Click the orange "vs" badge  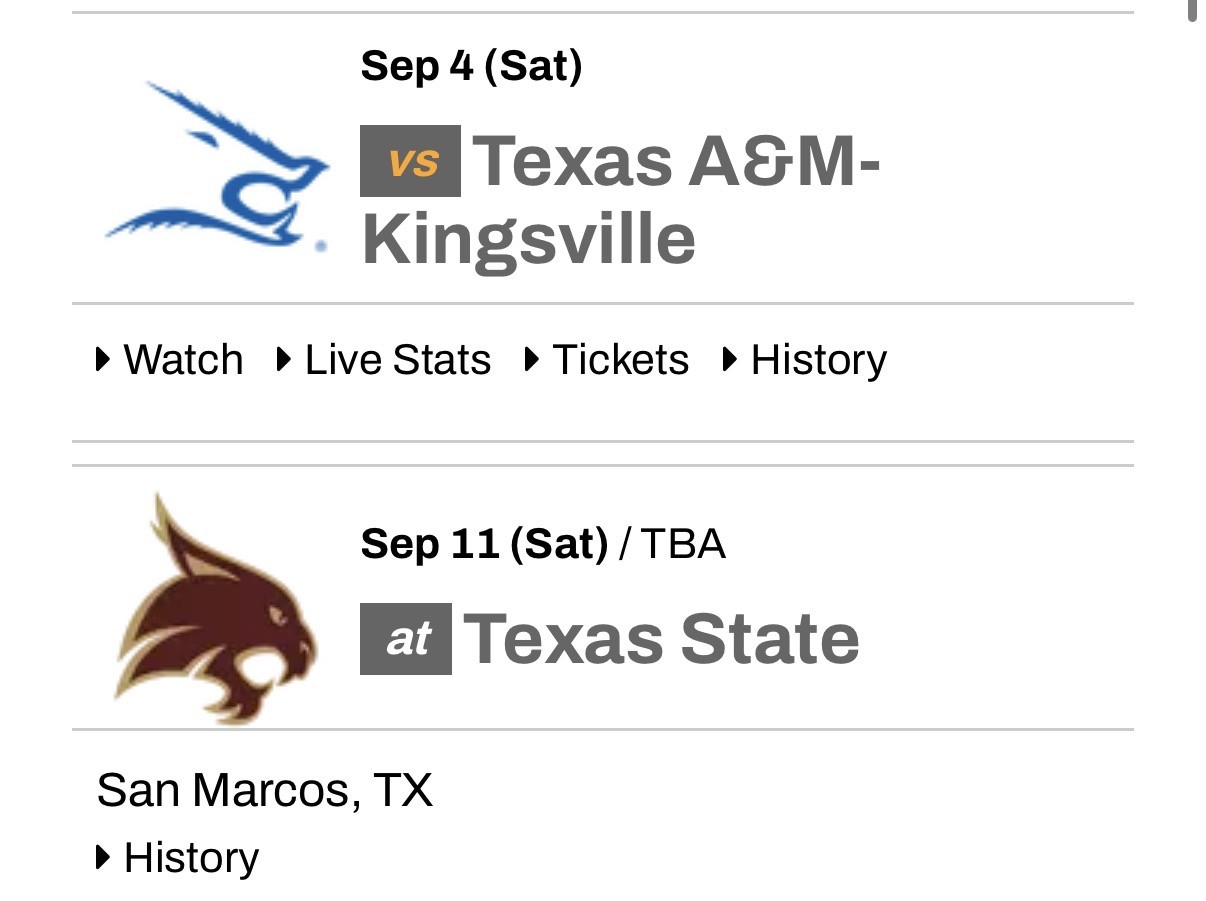(x=410, y=161)
